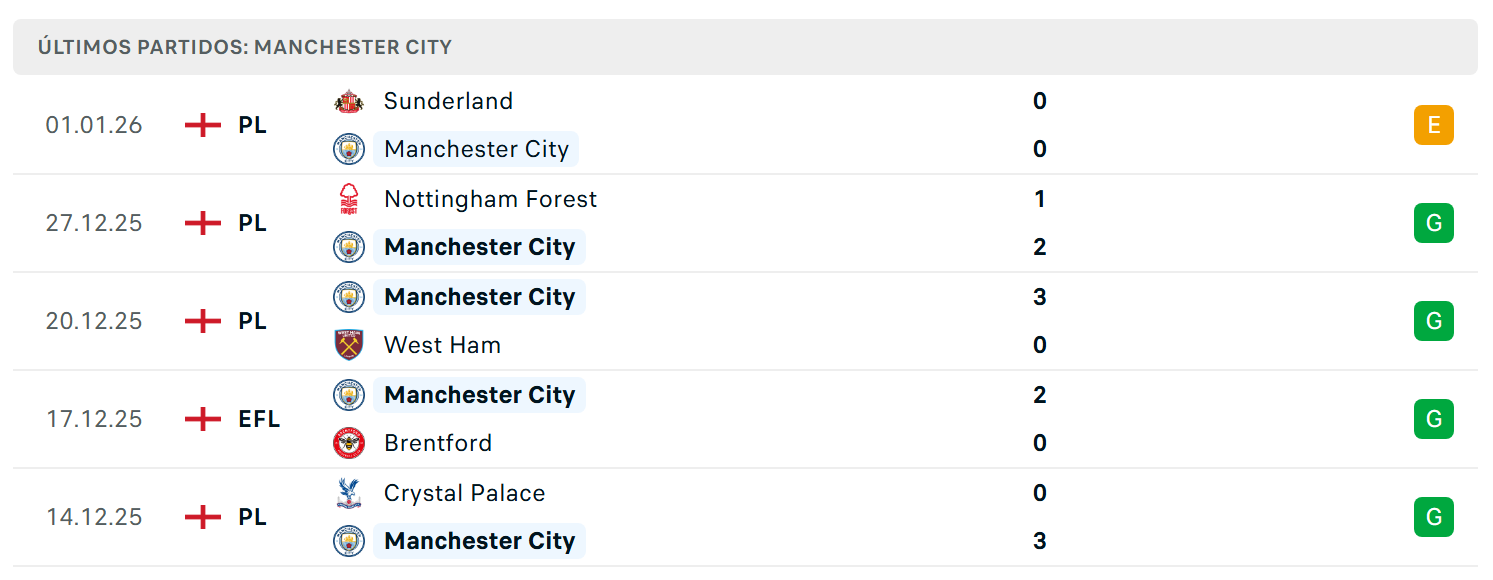1493x580 pixels.
Task: Click green G badge for Brentford match
Action: 1433,419
